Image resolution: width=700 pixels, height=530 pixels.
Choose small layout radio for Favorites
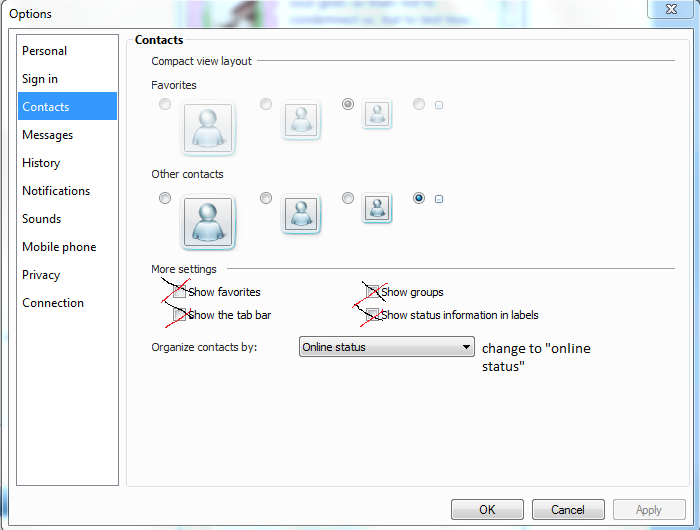pos(348,104)
